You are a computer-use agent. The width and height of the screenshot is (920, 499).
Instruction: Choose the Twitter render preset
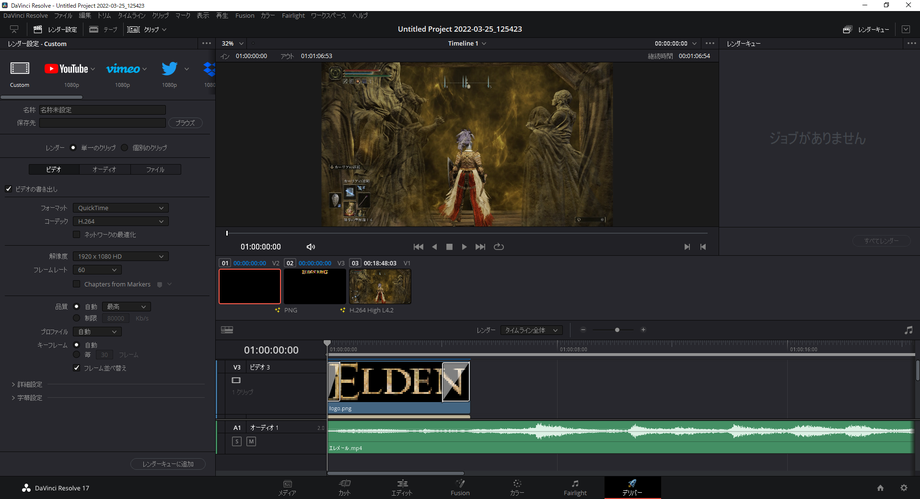170,69
